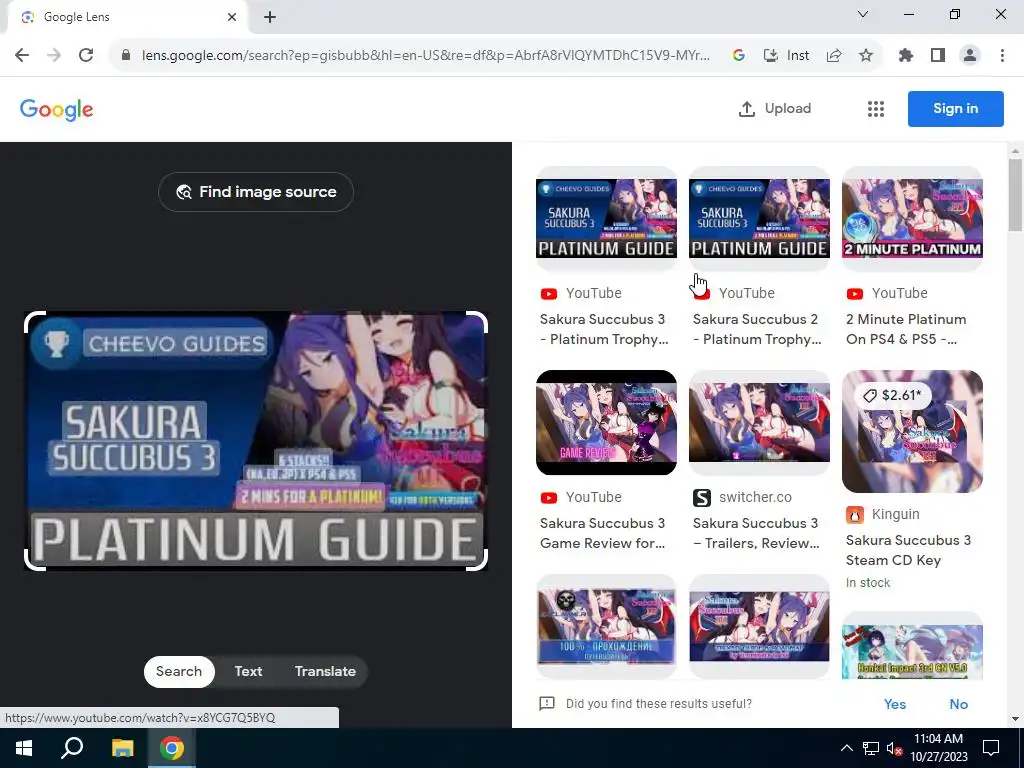Close the Google Lens tab
The height and width of the screenshot is (768, 1024).
pos(232,17)
